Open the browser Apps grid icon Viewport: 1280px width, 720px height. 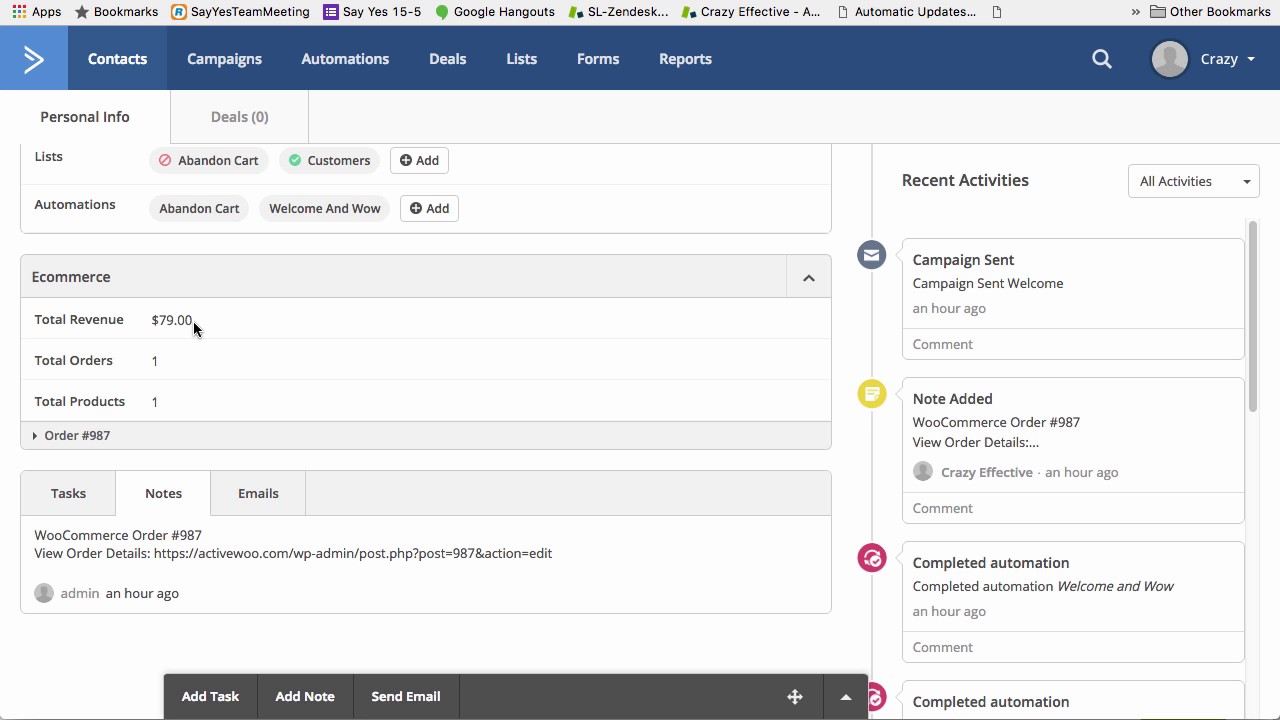[x=19, y=12]
